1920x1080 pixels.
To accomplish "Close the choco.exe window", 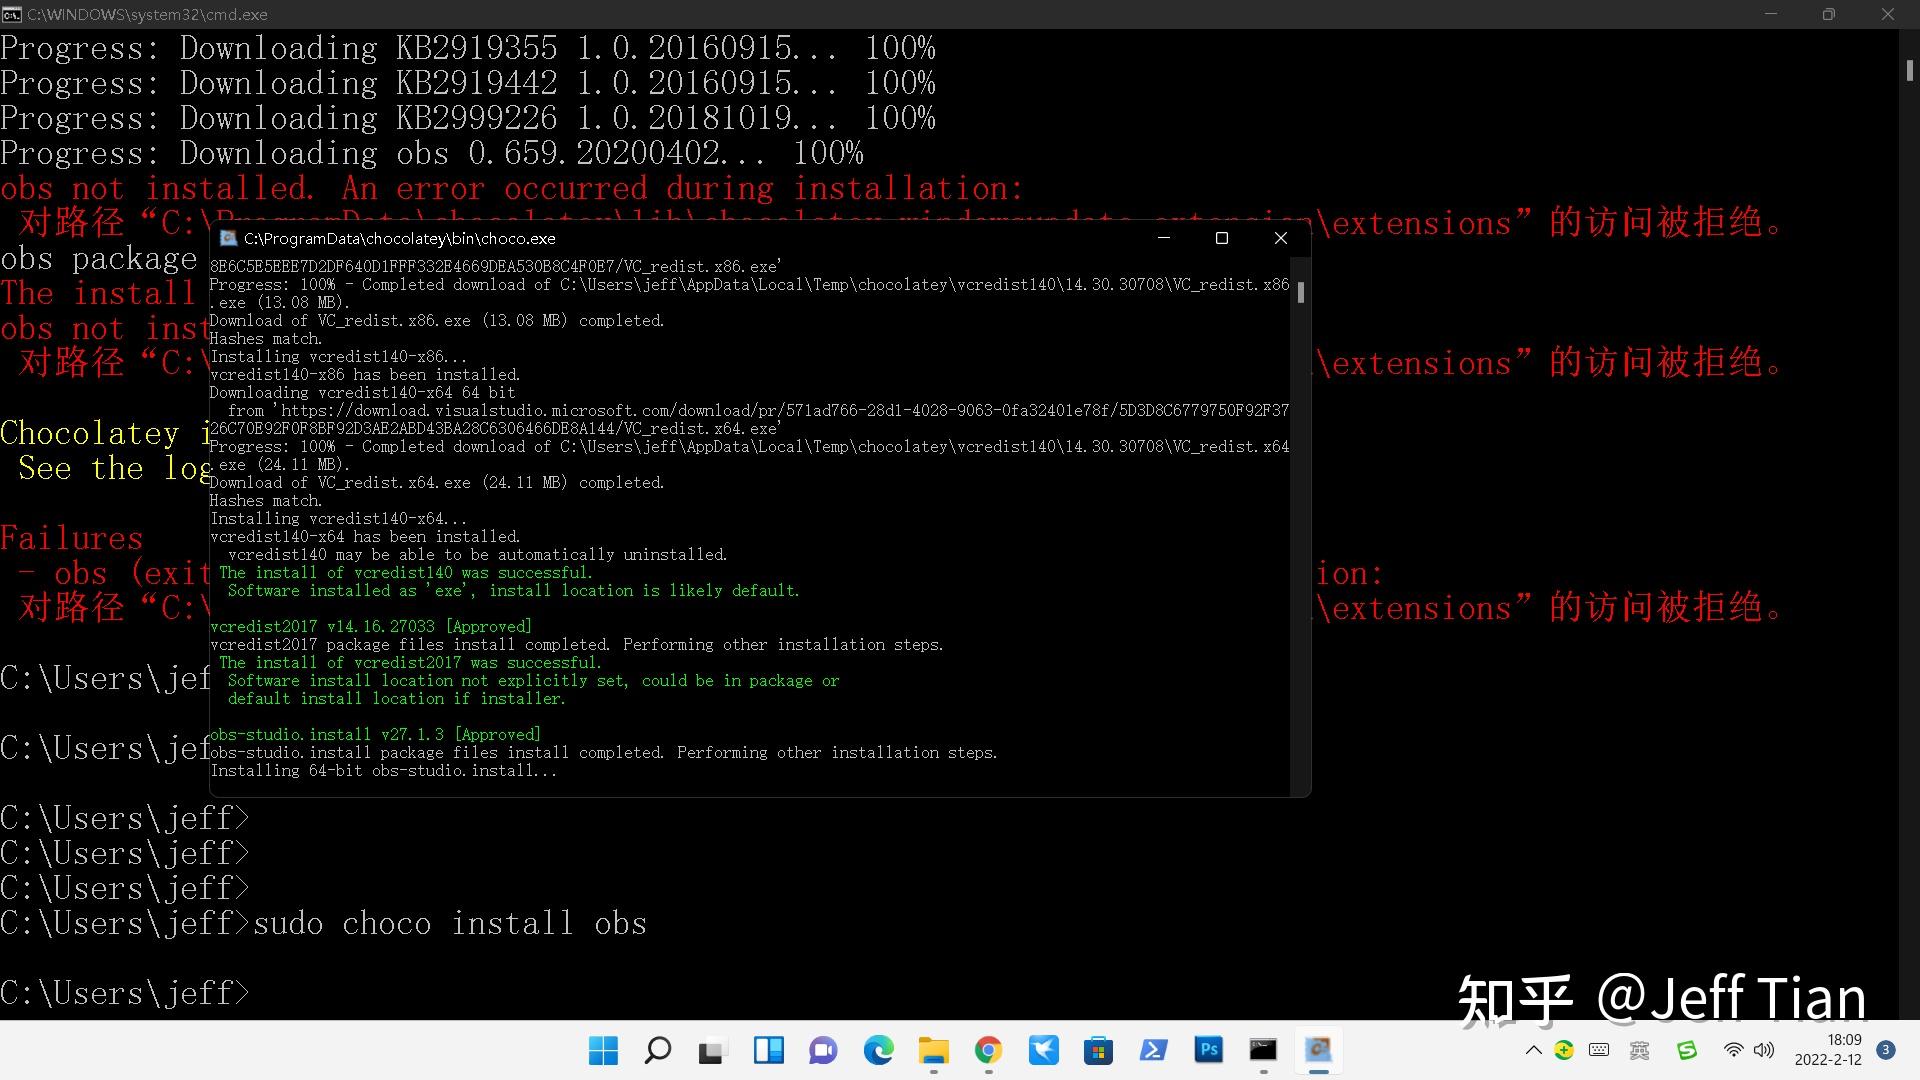I will [x=1280, y=238].
